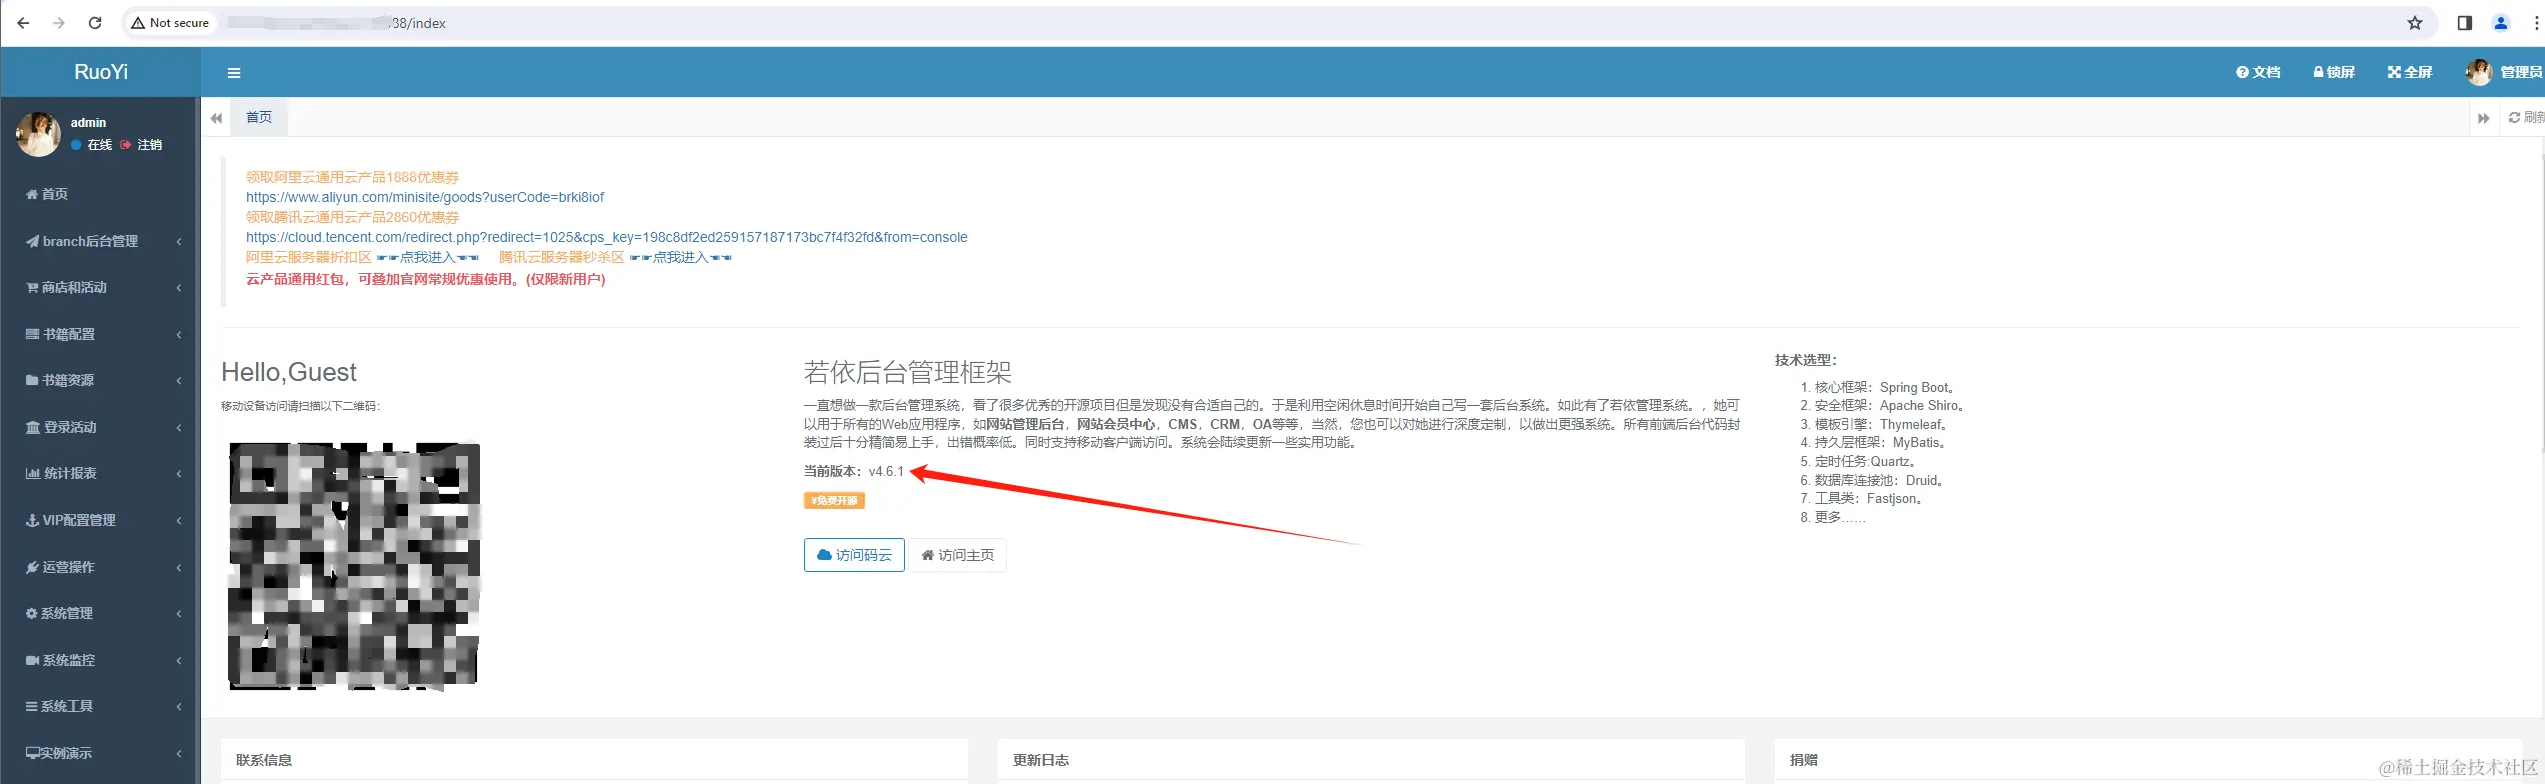This screenshot has height=784, width=2545.
Task: Click 领取腾讯云通用云产品2860优惠券 text
Action: point(353,217)
